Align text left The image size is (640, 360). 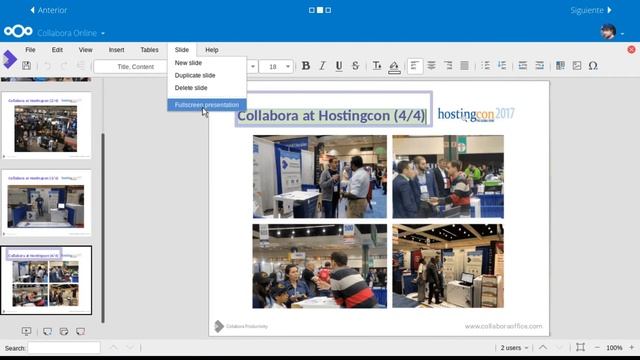click(415, 66)
